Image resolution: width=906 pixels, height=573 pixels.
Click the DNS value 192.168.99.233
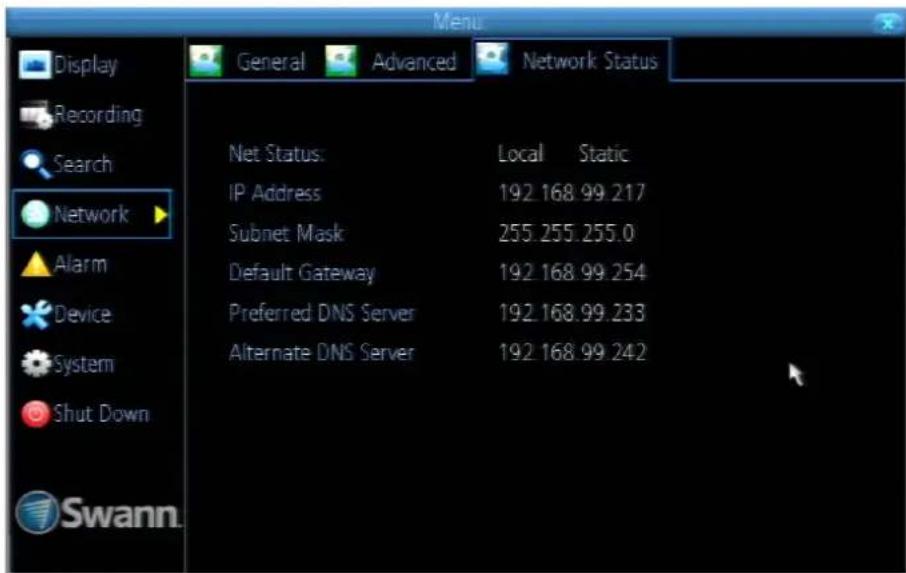[x=571, y=312]
